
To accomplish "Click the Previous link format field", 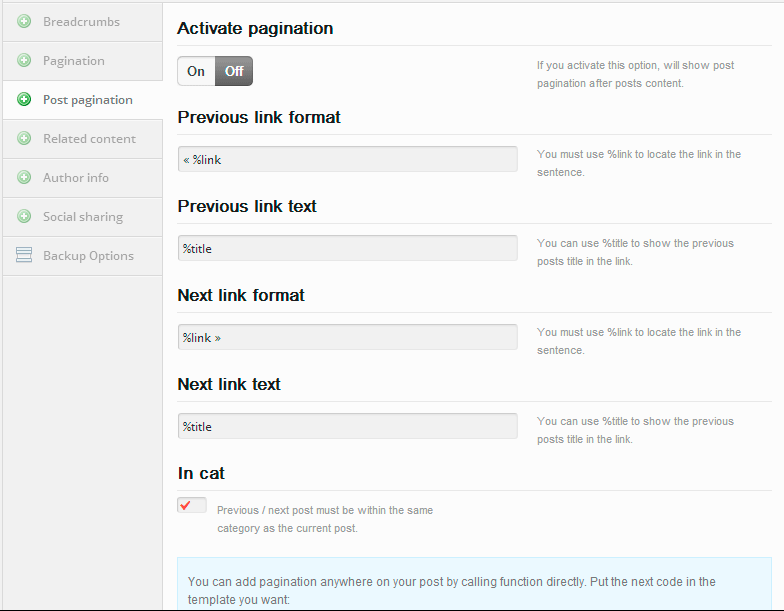I will [x=348, y=160].
